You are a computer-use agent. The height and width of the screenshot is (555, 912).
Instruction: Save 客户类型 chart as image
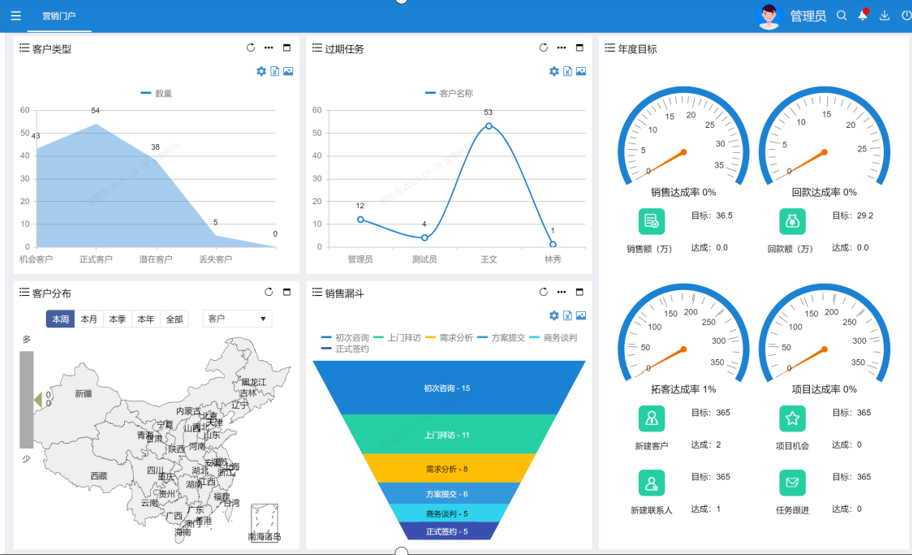point(288,72)
